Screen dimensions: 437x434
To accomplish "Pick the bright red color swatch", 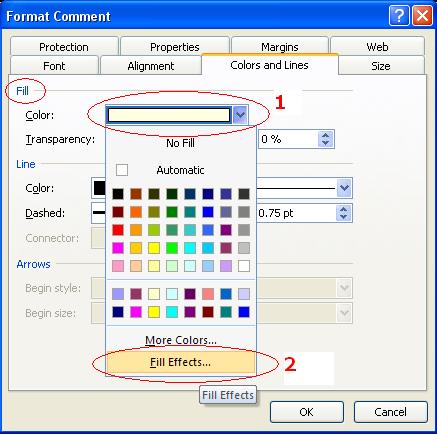I will (x=118, y=230).
